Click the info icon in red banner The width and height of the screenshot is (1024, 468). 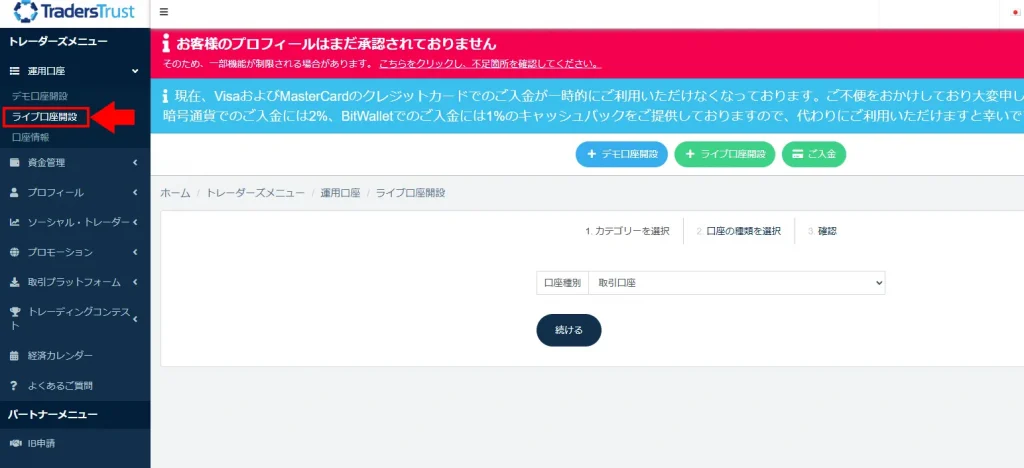167,44
